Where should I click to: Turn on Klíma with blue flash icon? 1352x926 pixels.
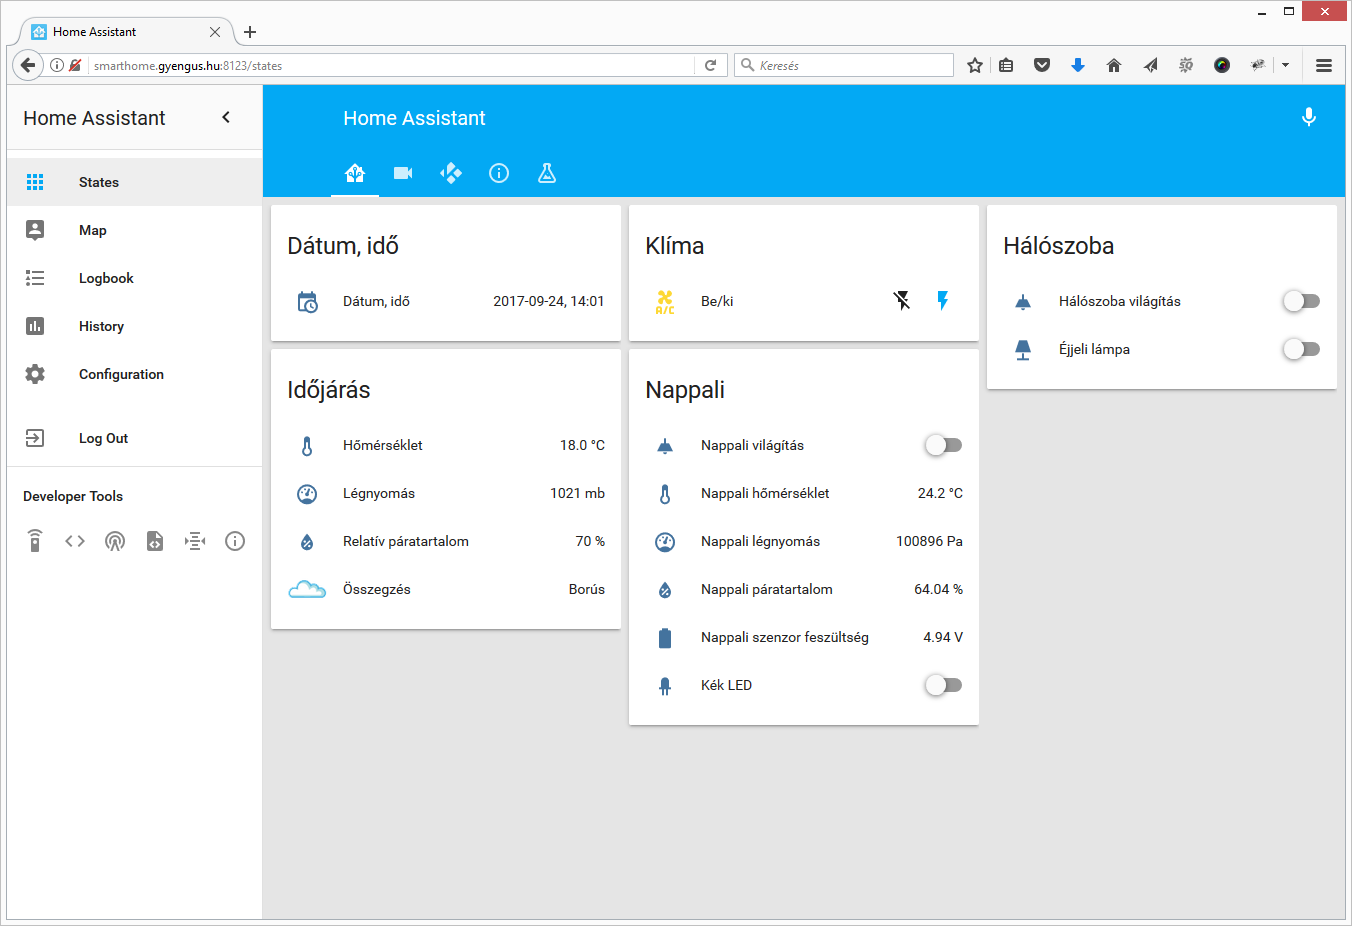tap(942, 301)
